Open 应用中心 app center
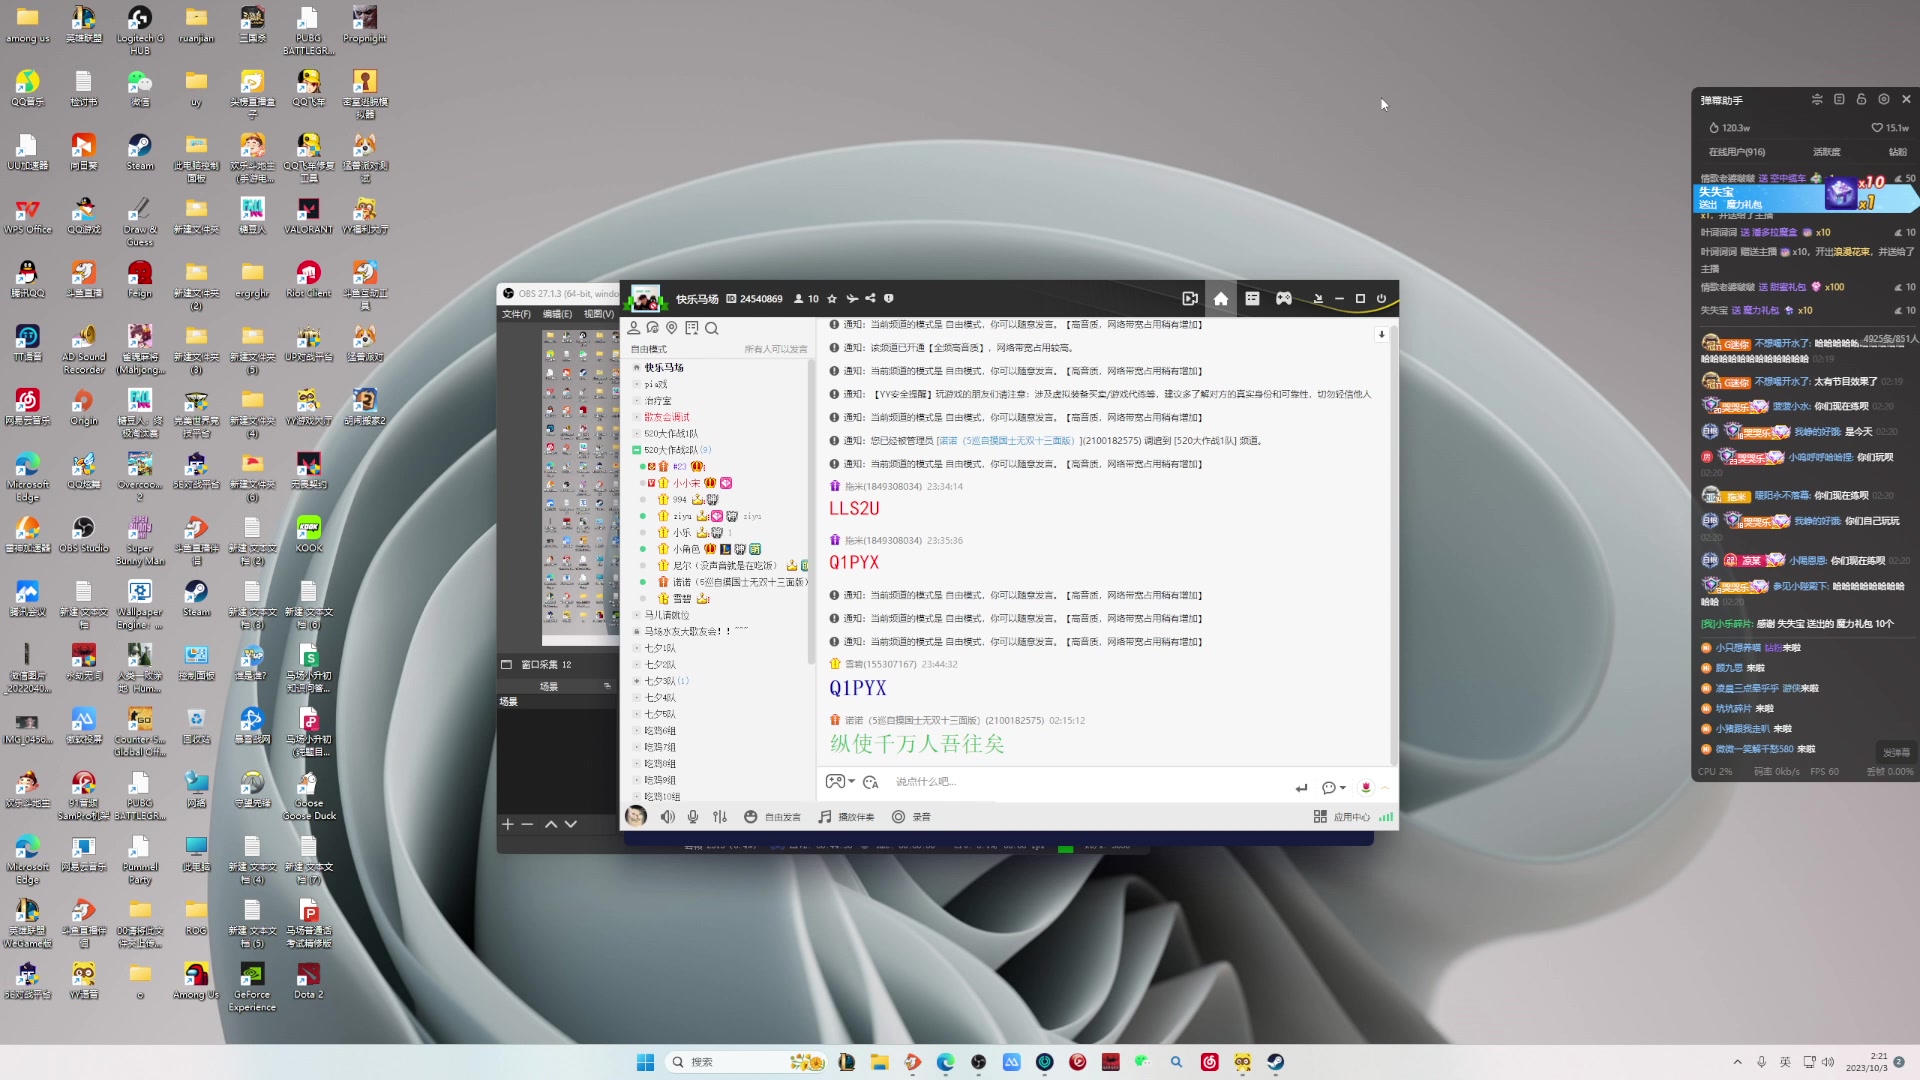This screenshot has width=1920, height=1080. 1342,817
